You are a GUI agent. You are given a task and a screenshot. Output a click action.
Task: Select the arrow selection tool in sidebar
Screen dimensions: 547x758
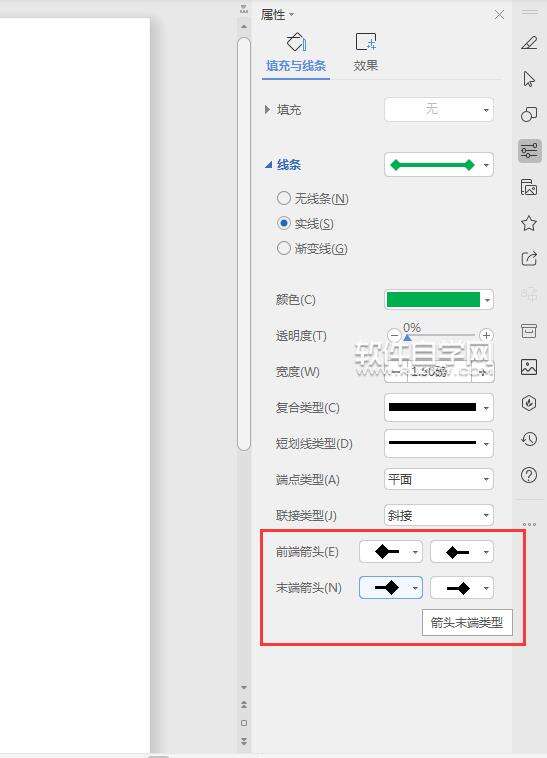coord(529,79)
